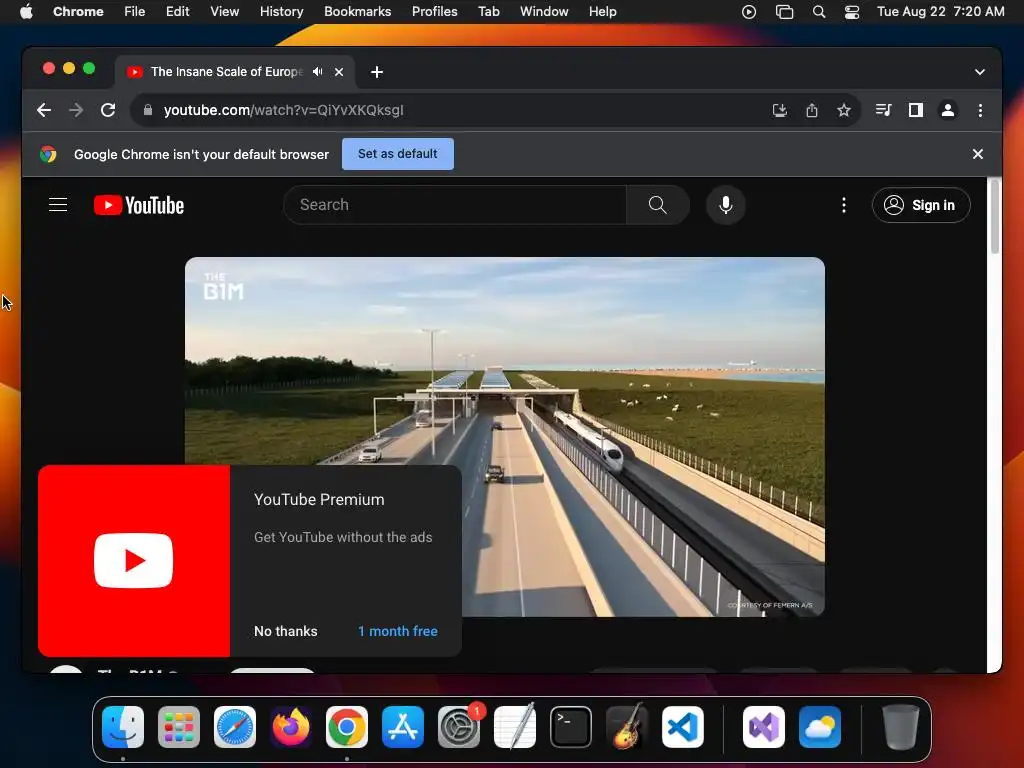
Task: Open Finder from the Dock
Action: point(123,727)
